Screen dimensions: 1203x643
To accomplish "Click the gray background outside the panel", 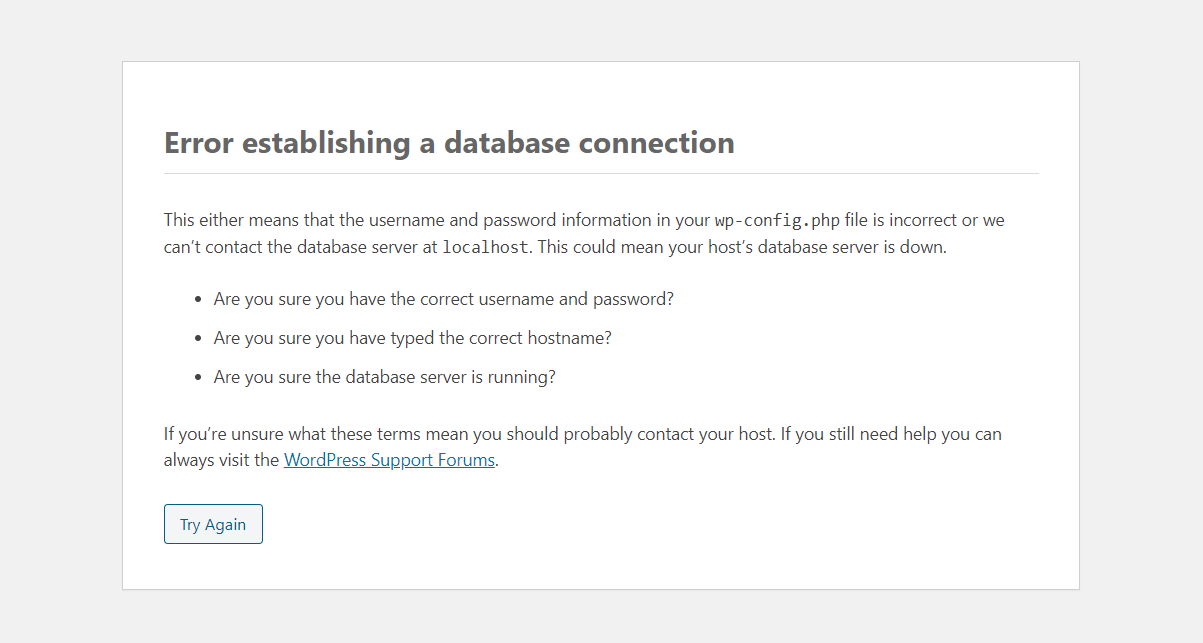I will [60, 320].
